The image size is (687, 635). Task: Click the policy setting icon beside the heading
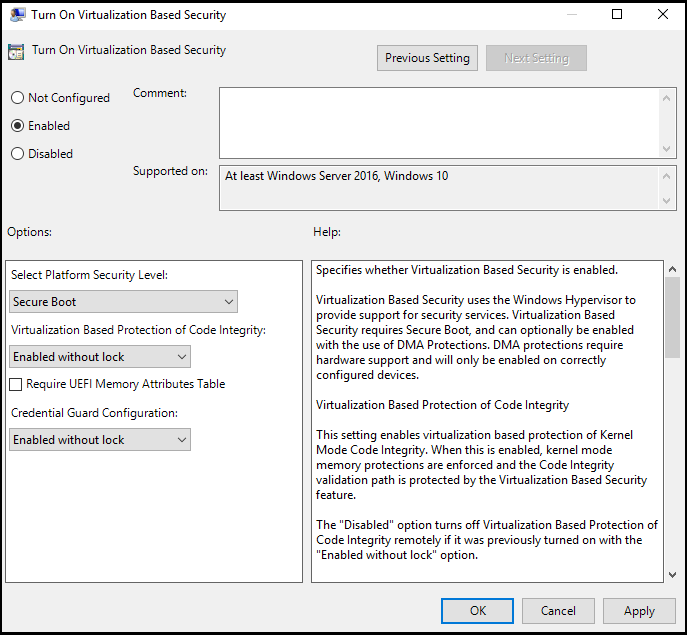pos(16,51)
